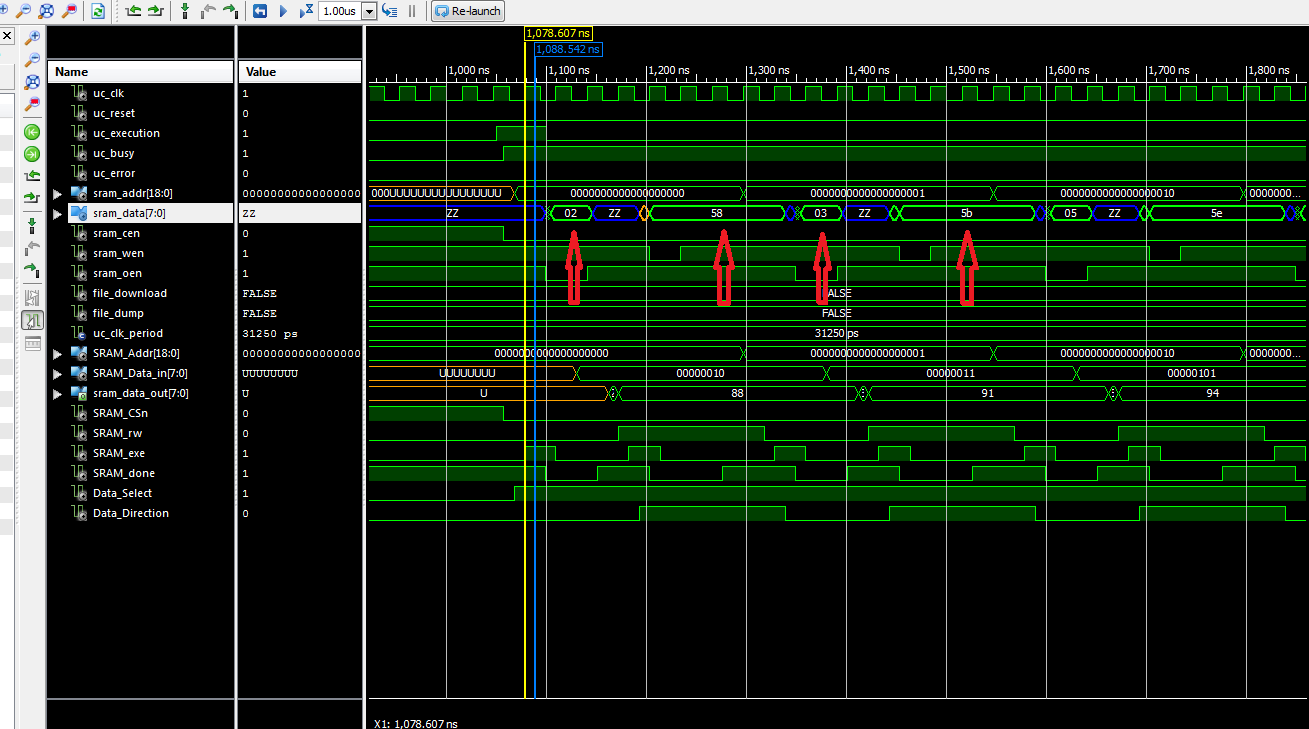Step the simulation one line
This screenshot has height=729, width=1309.
[x=390, y=11]
